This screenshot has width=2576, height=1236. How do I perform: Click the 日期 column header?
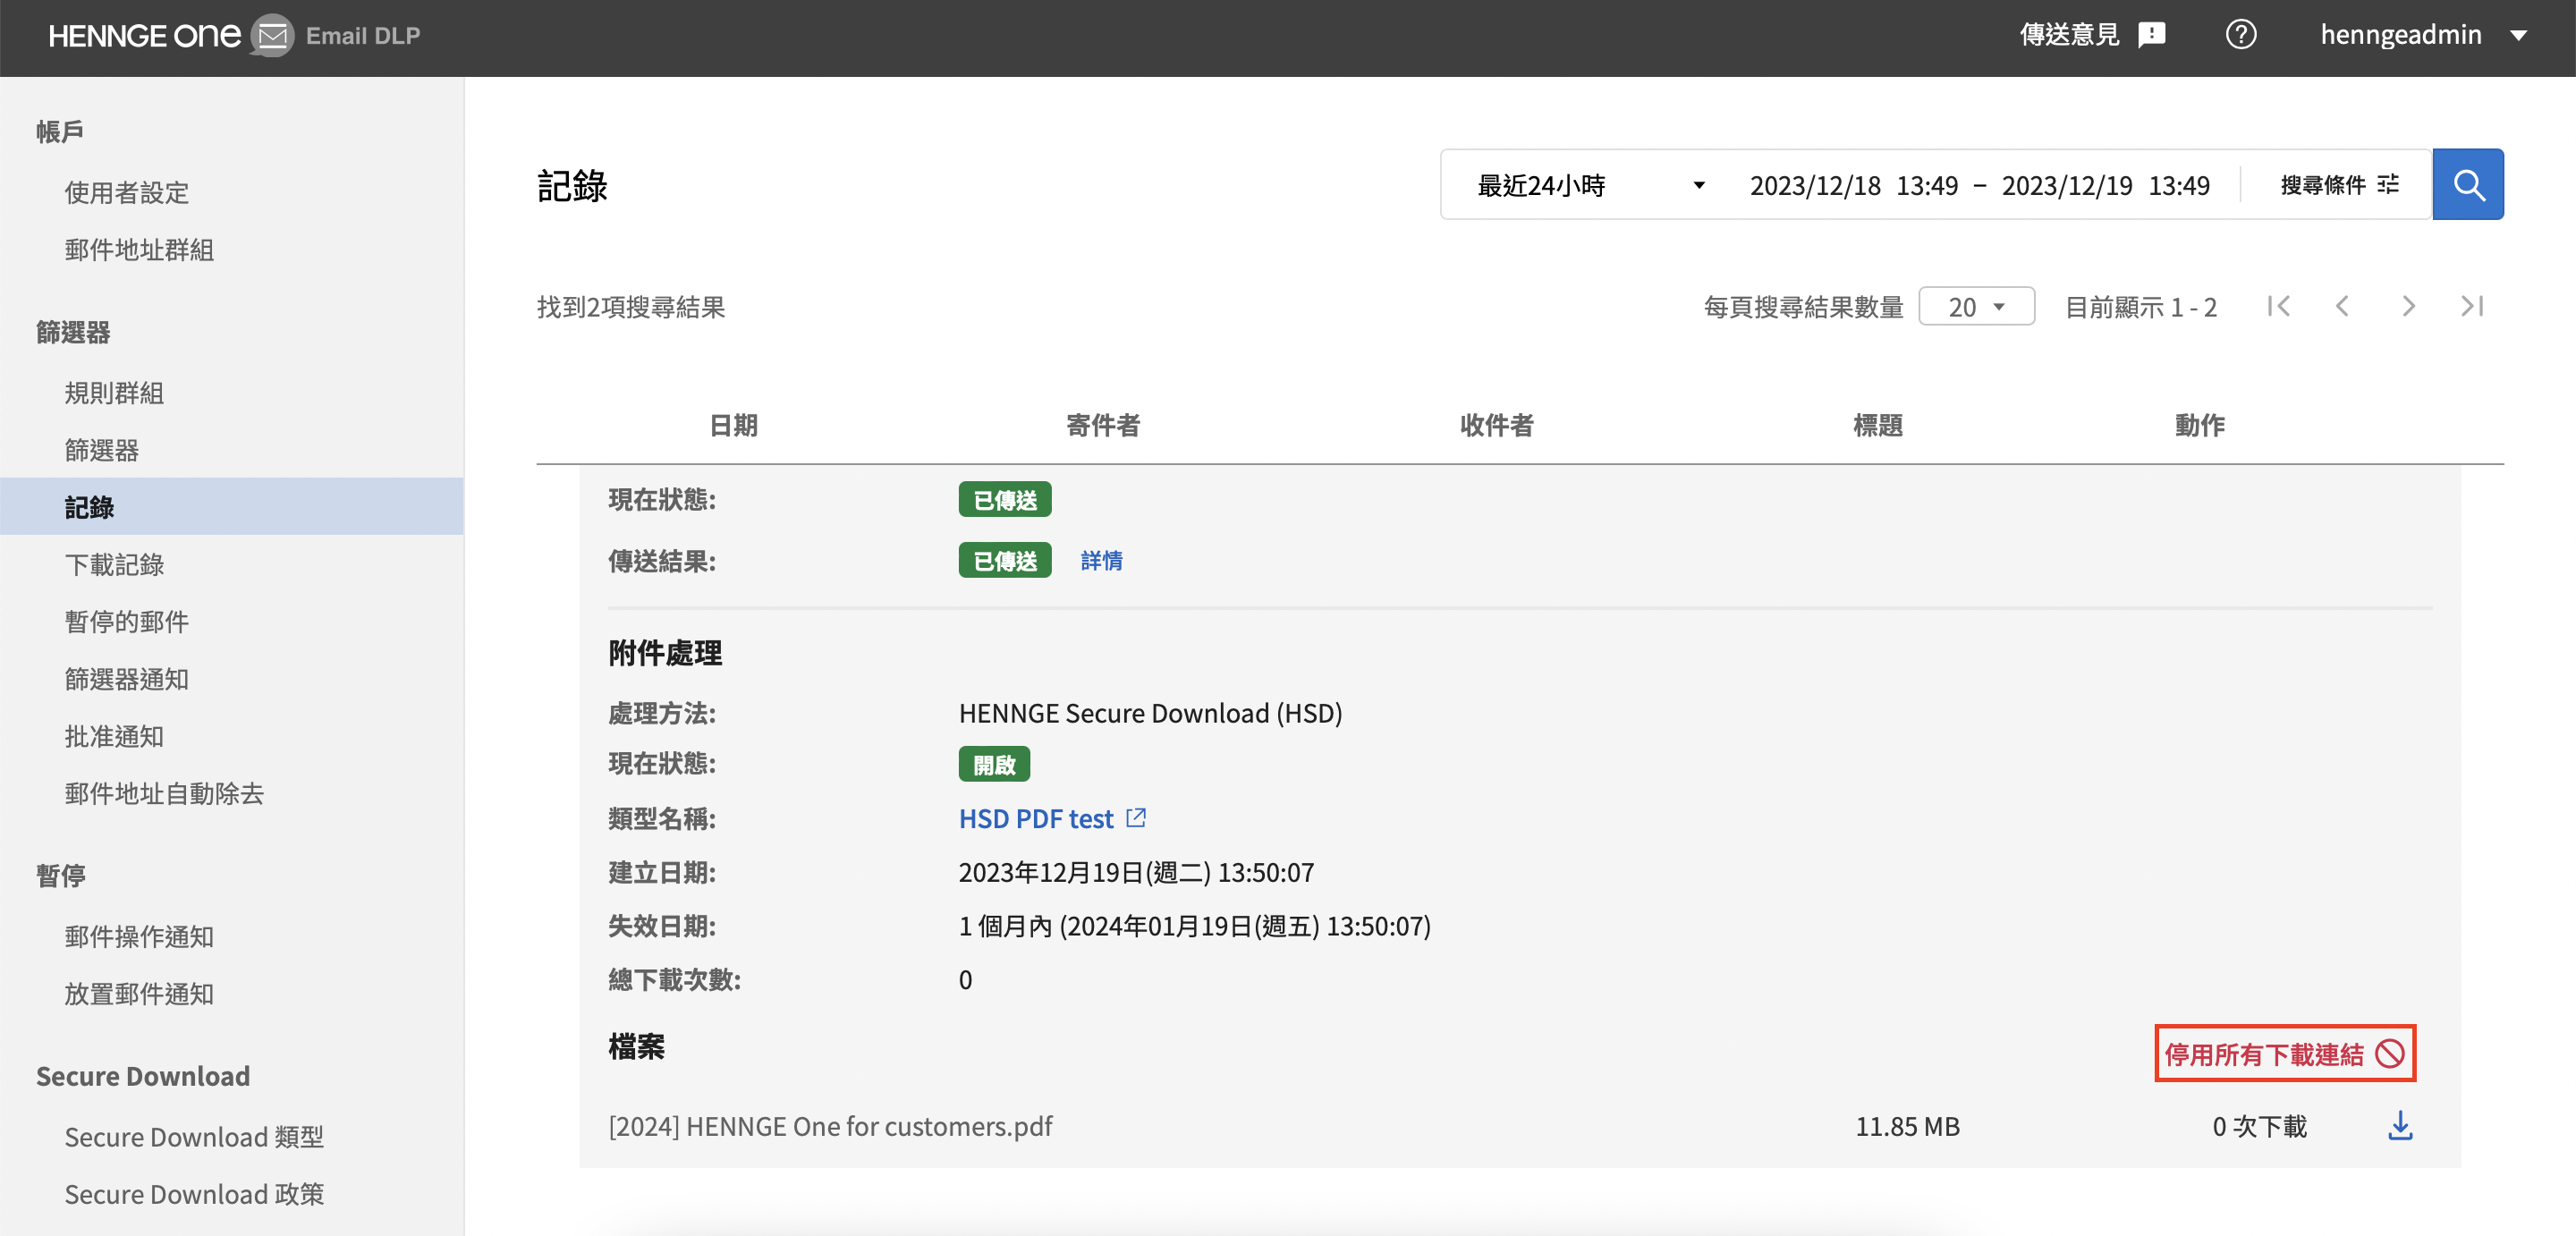(x=733, y=425)
